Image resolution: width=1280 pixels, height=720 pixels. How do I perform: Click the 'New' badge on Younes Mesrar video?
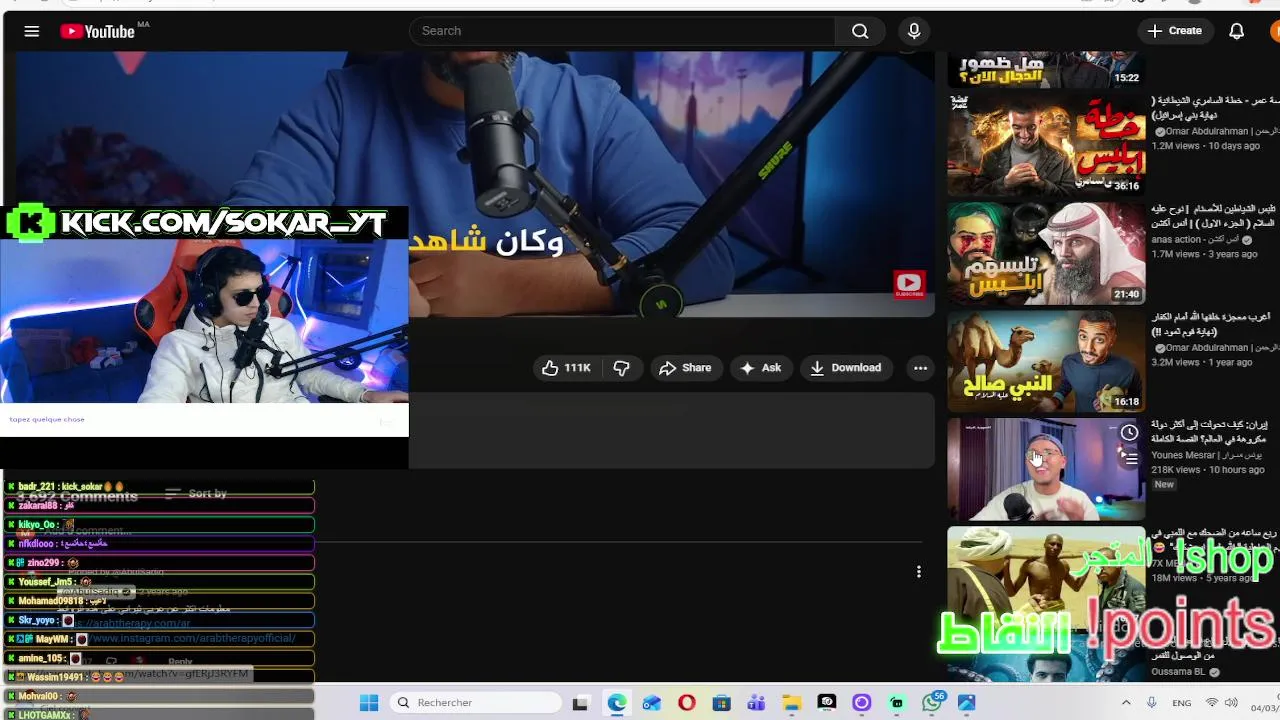click(x=1164, y=485)
